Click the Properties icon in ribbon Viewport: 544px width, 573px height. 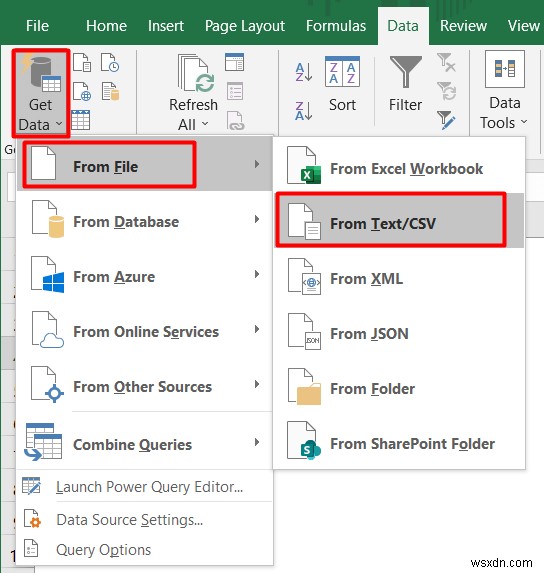click(x=235, y=91)
